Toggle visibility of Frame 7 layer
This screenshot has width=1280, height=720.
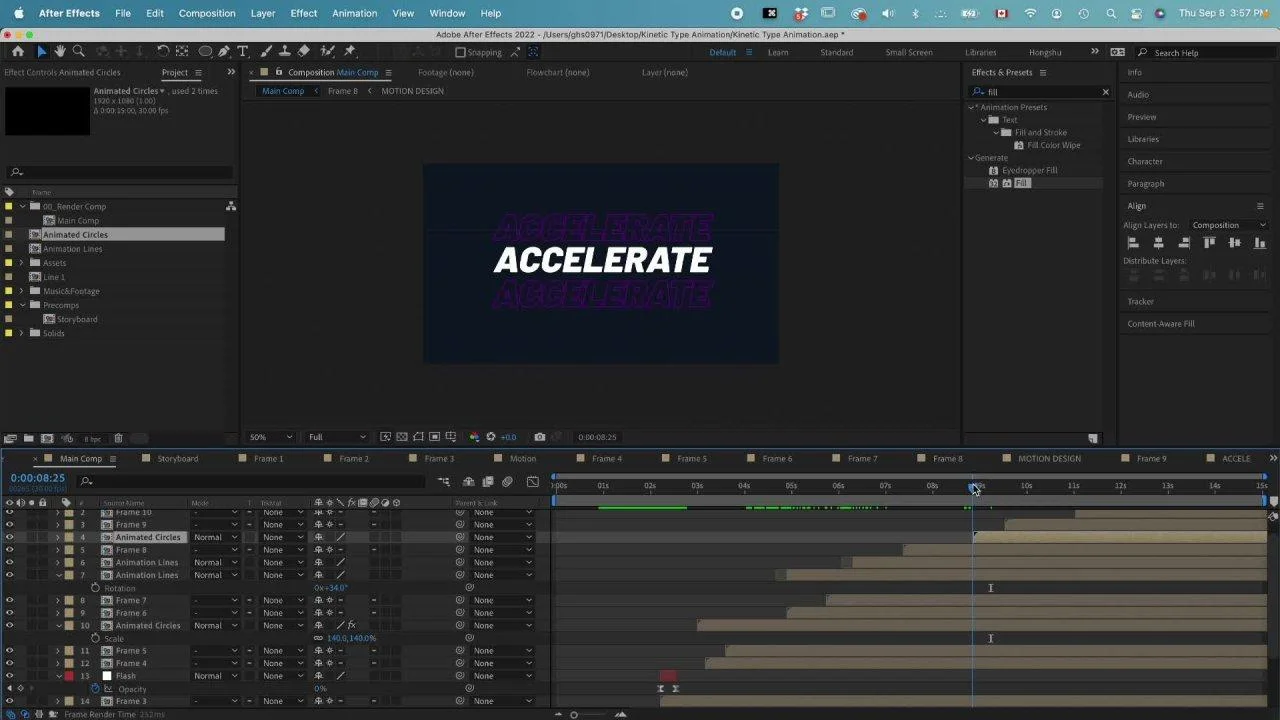10,600
